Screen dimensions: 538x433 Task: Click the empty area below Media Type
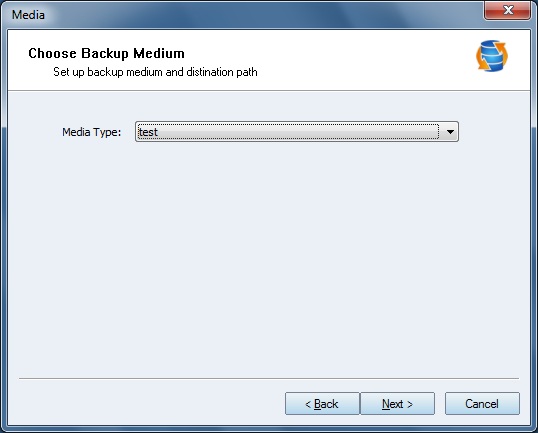coord(269,257)
